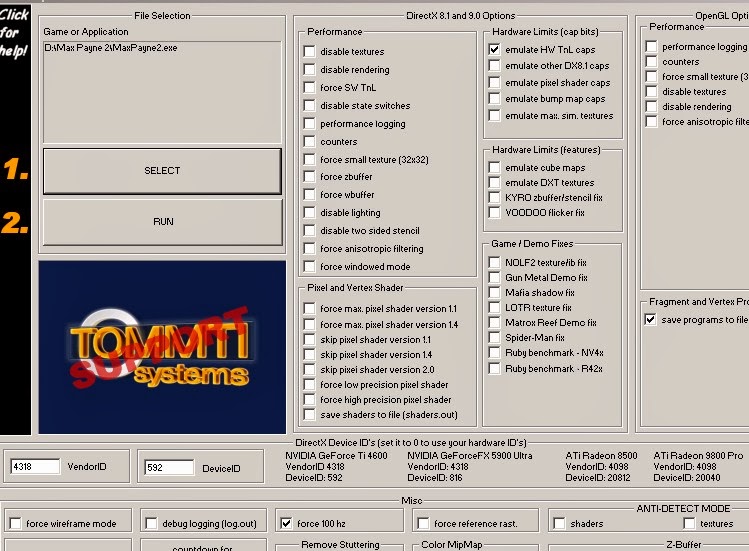The width and height of the screenshot is (749, 551).
Task: Check 'force windowed mode' option
Action: pyautogui.click(x=310, y=266)
